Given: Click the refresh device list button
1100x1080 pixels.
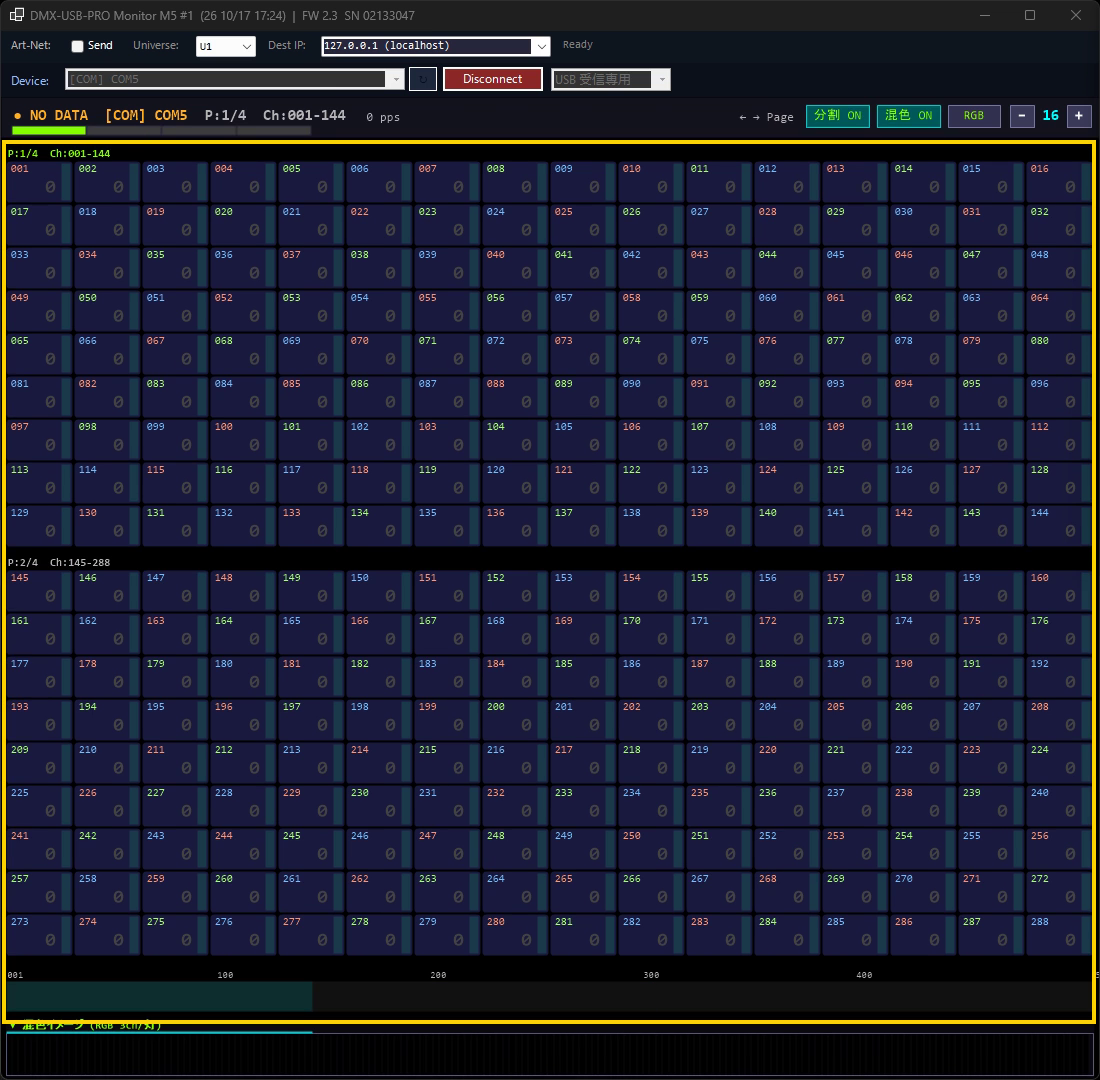Looking at the screenshot, I should coord(422,79).
